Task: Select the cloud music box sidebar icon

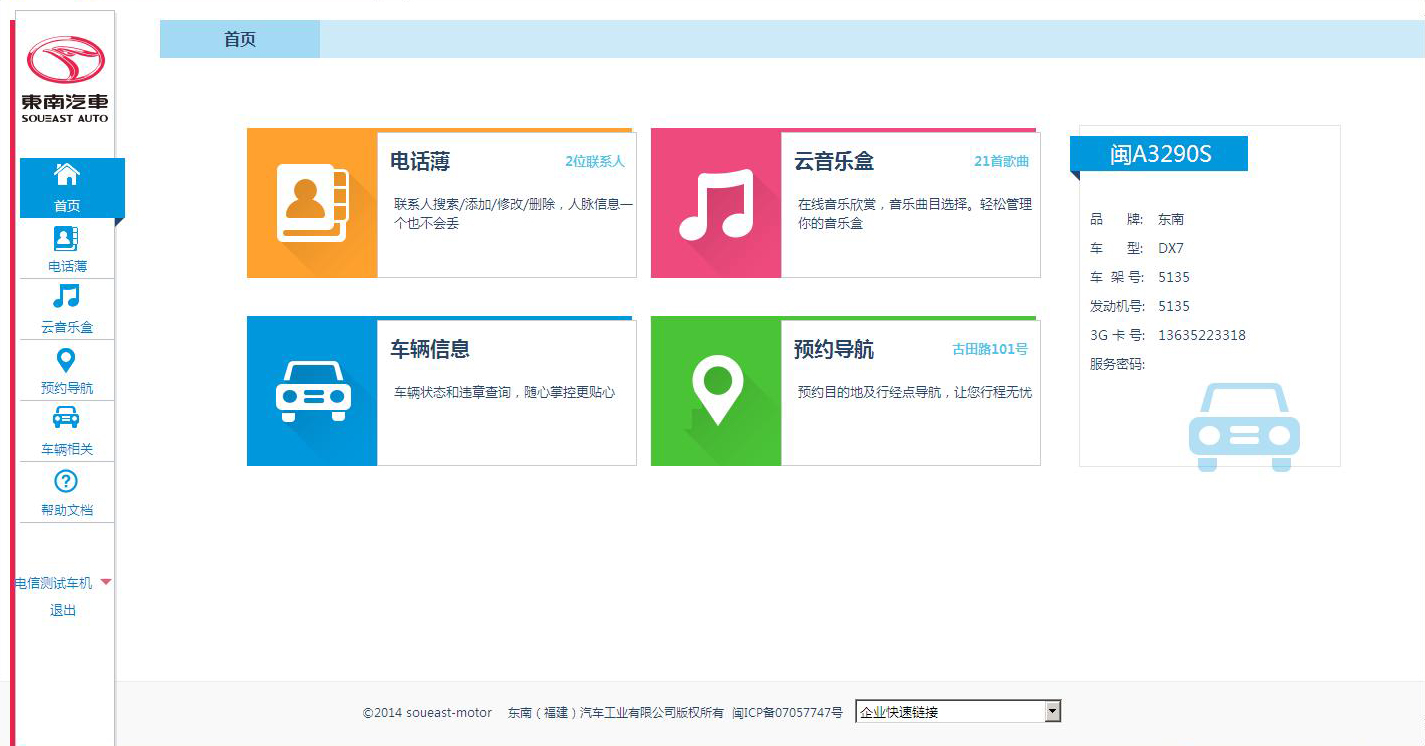Action: click(66, 296)
